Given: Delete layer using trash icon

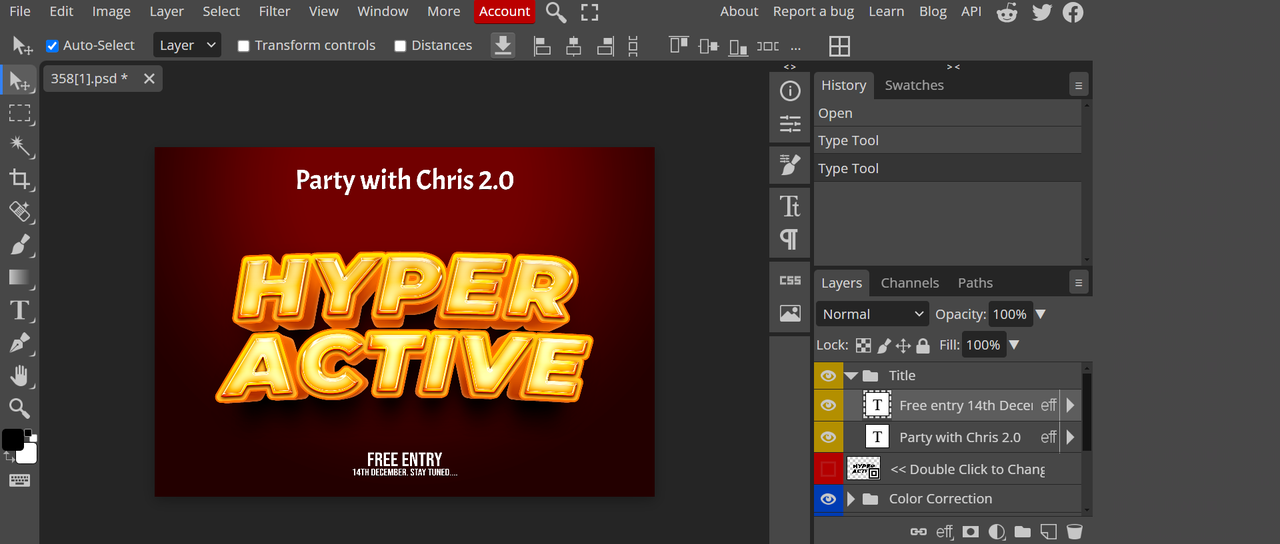Looking at the screenshot, I should pos(1074,532).
